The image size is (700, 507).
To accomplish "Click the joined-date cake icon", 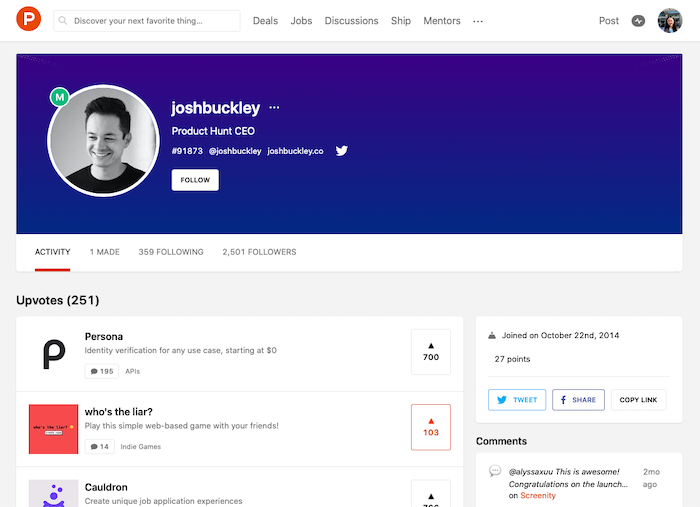I will (x=492, y=335).
